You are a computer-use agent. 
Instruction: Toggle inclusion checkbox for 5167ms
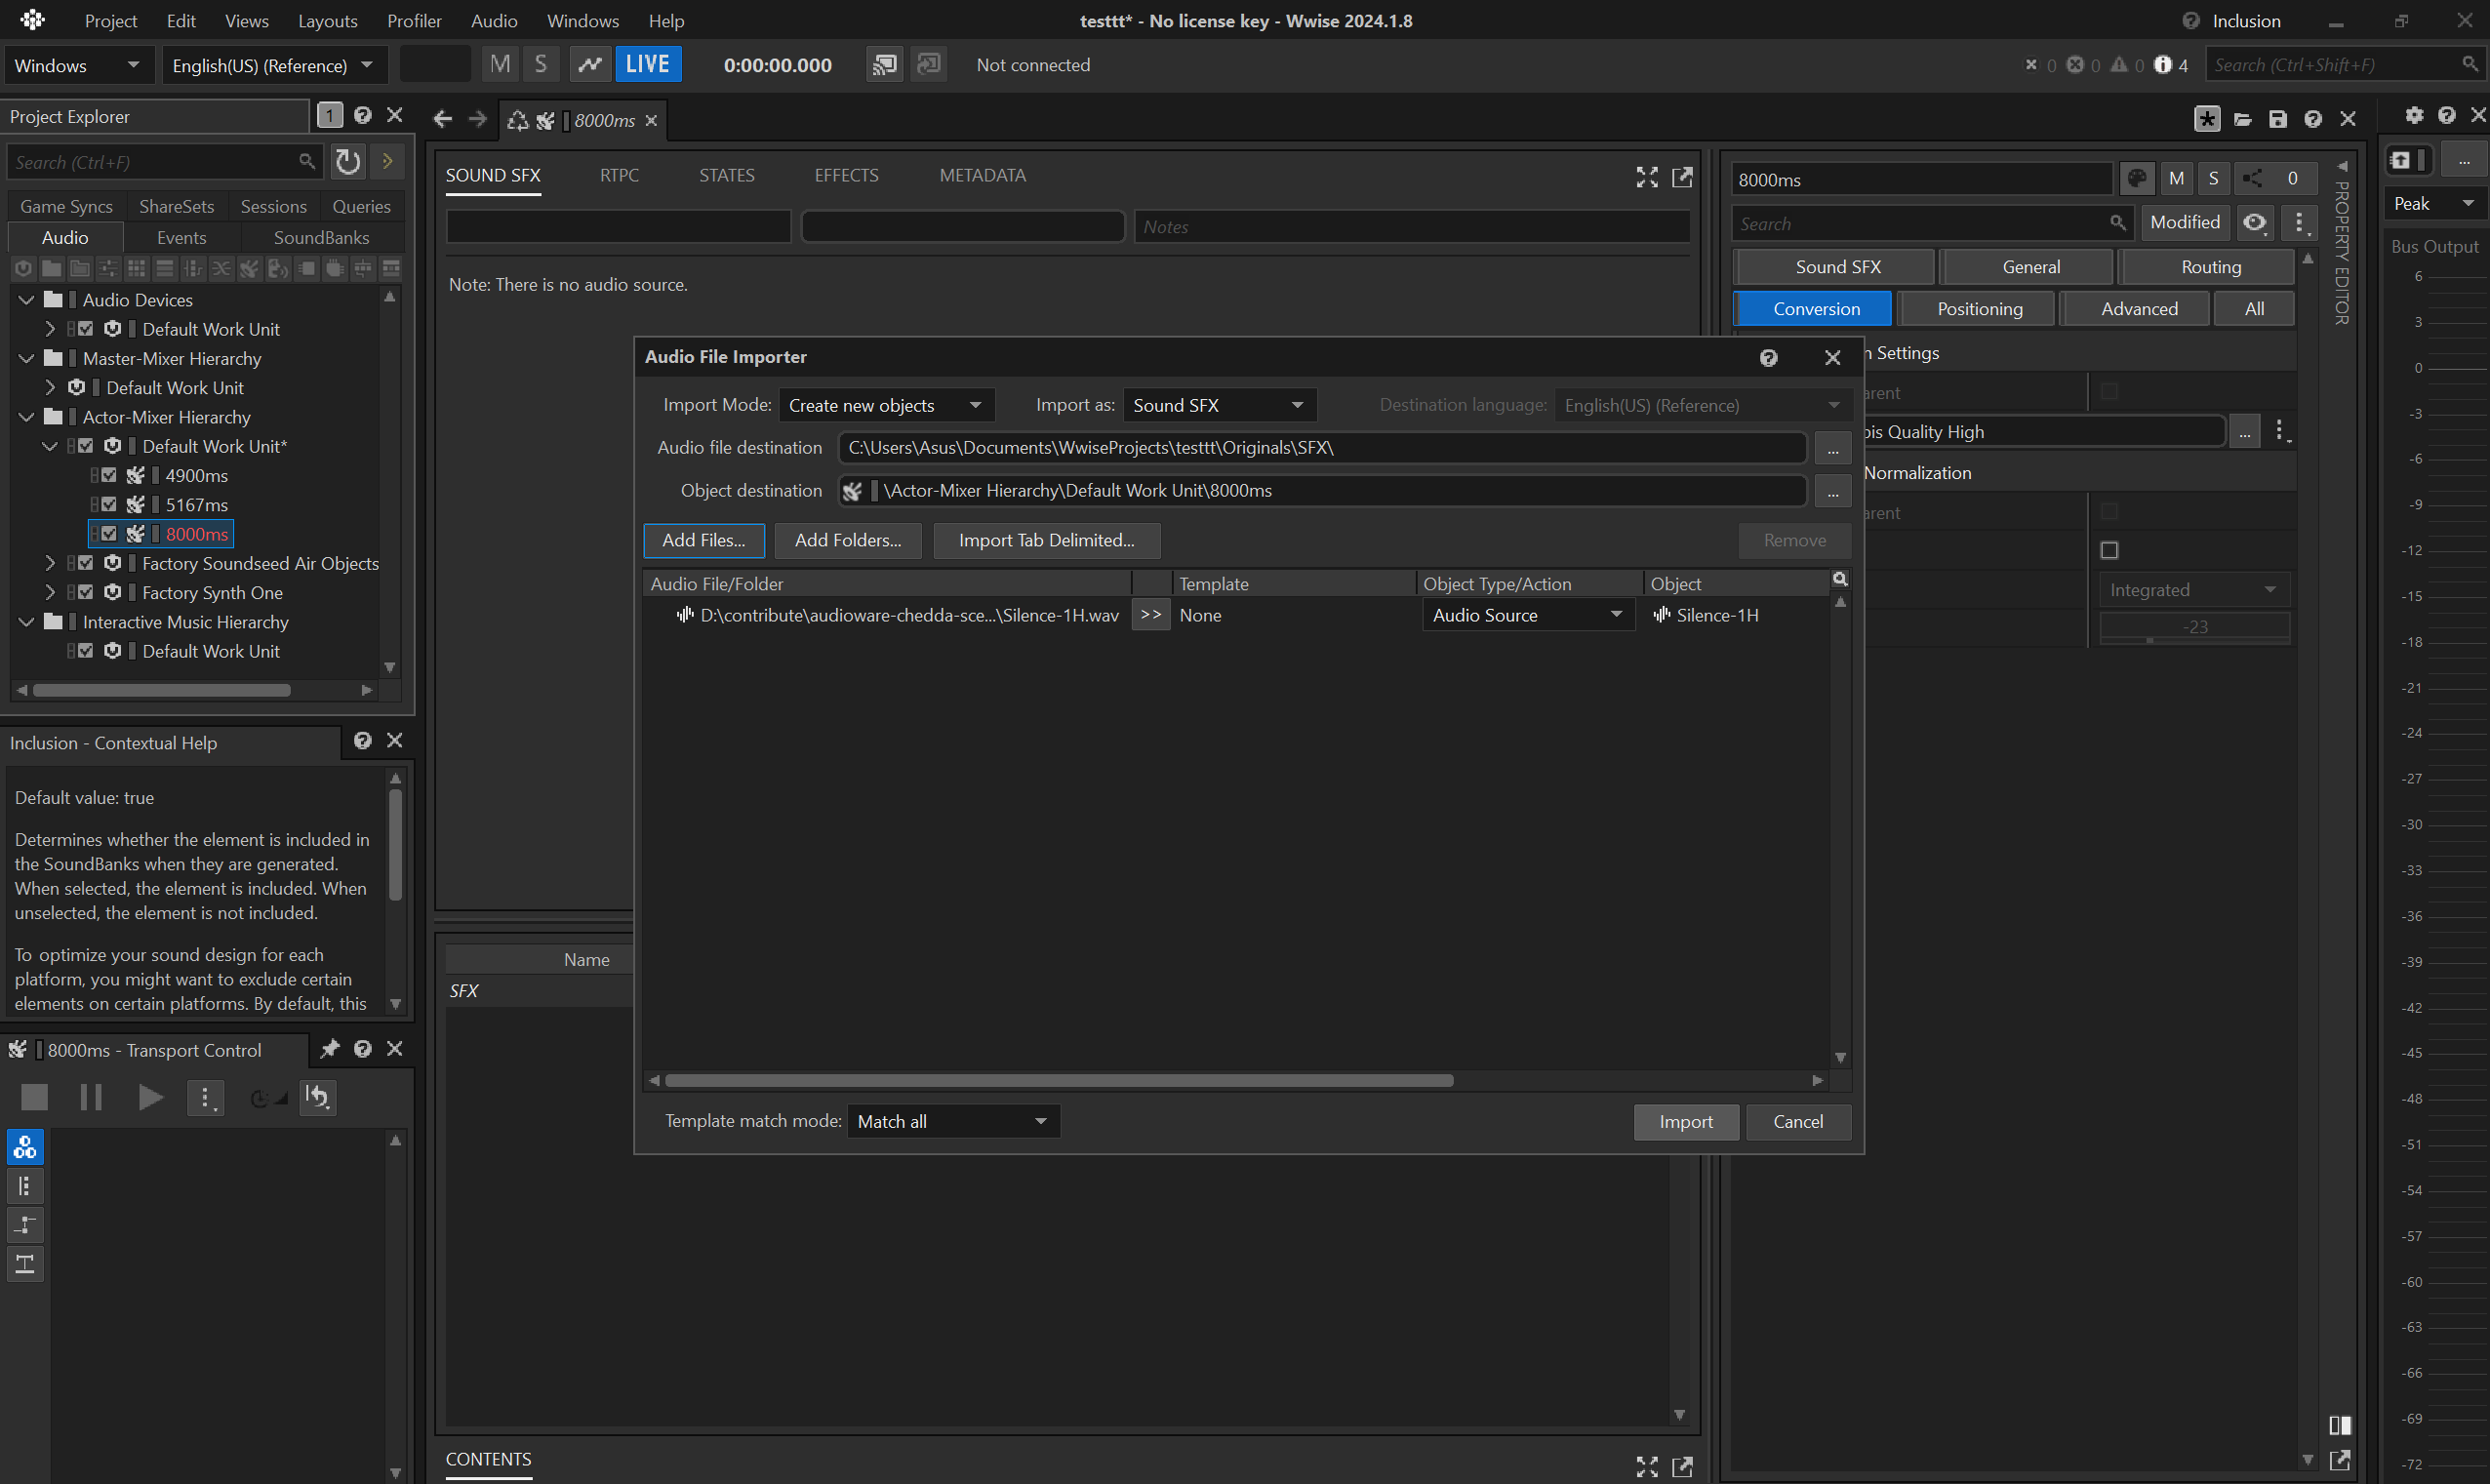pos(109,505)
